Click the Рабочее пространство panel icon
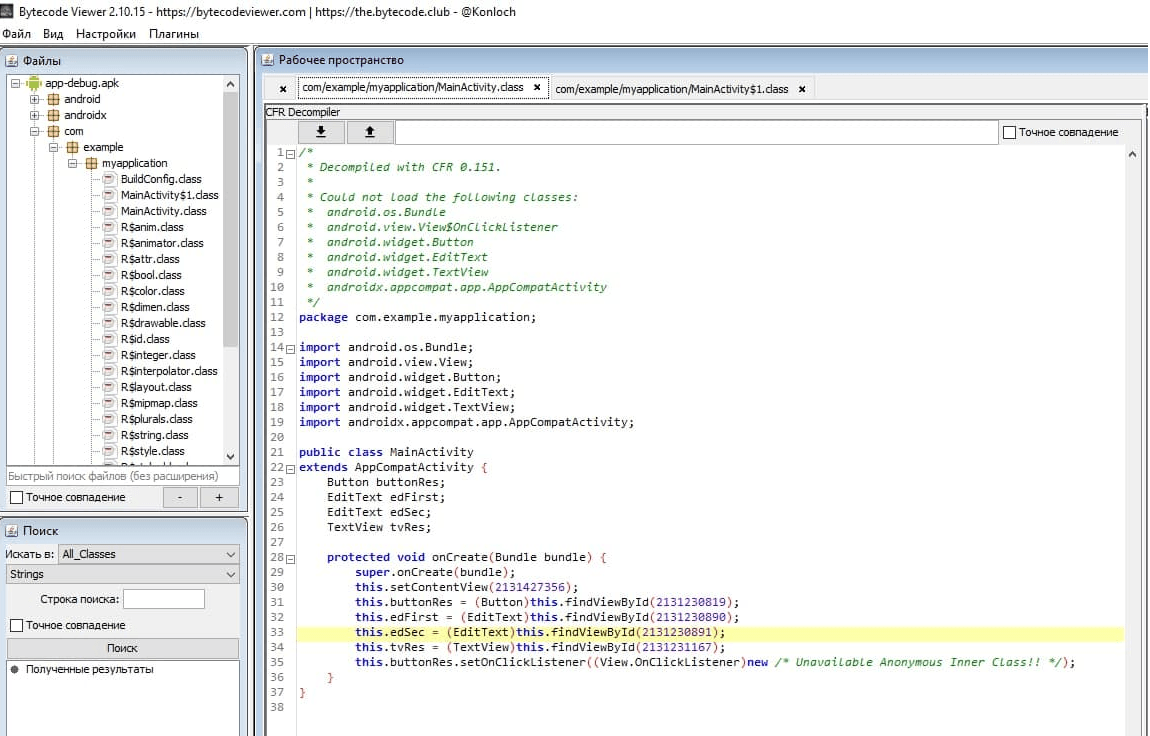 [268, 60]
